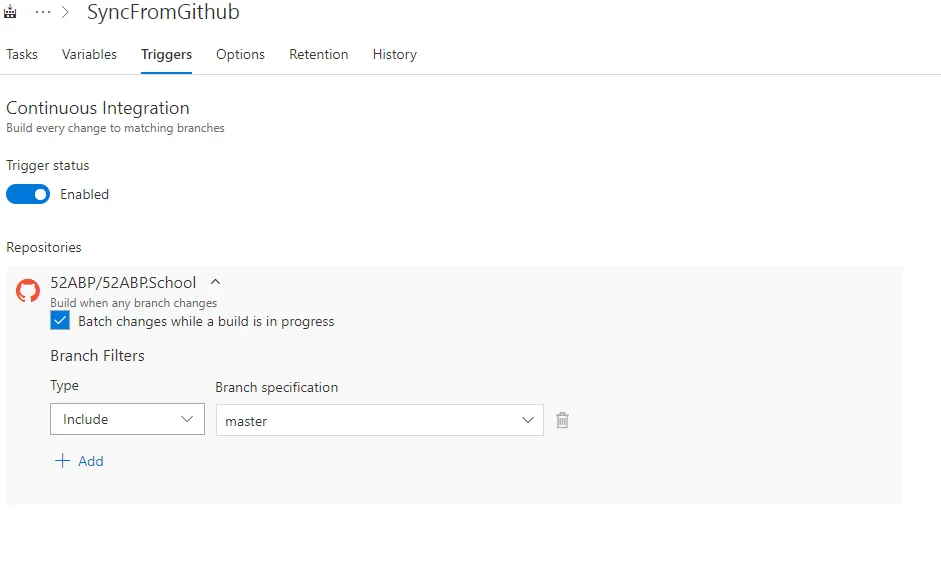Screen dimensions: 941x564
Task: View the History tab
Action: [394, 55]
